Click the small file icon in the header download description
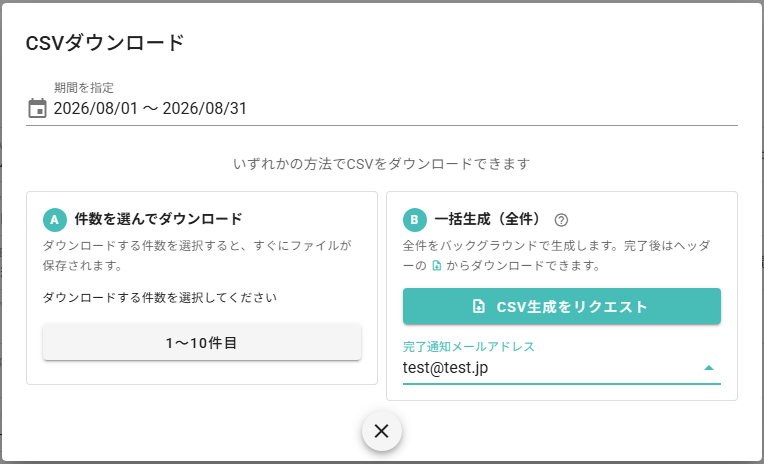The image size is (764, 464). click(x=437, y=266)
